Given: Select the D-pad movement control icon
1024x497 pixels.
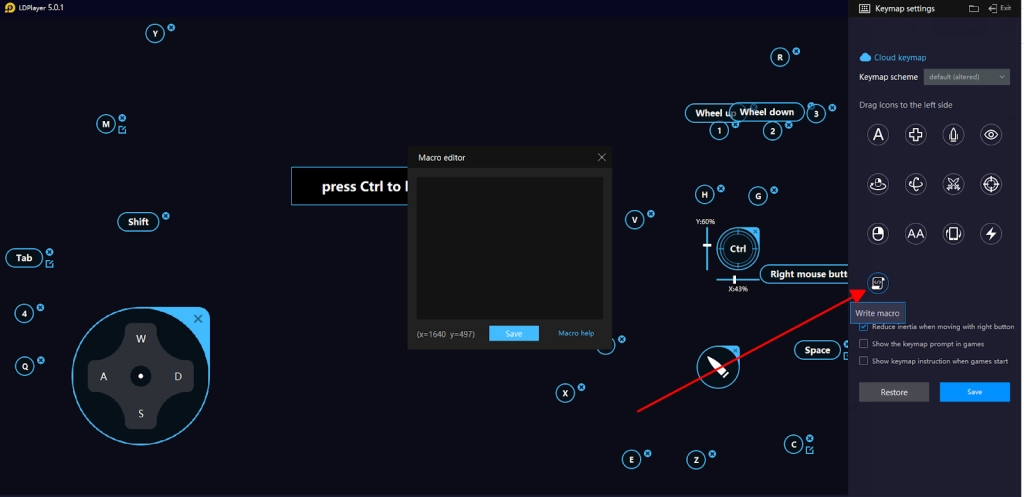Looking at the screenshot, I should pos(915,135).
